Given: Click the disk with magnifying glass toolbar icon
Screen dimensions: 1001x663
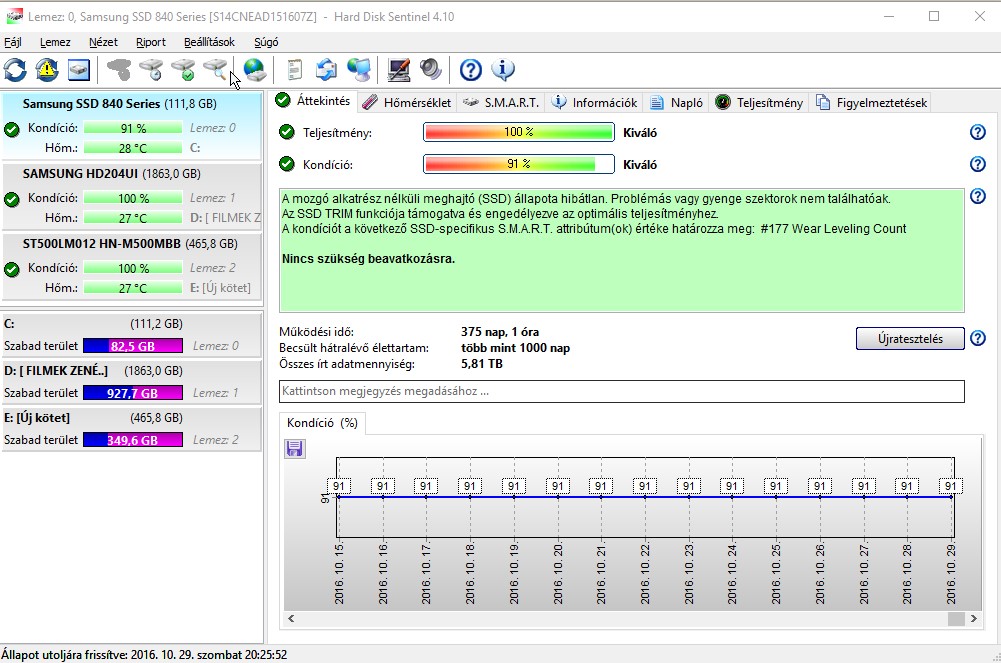Looking at the screenshot, I should click(215, 70).
